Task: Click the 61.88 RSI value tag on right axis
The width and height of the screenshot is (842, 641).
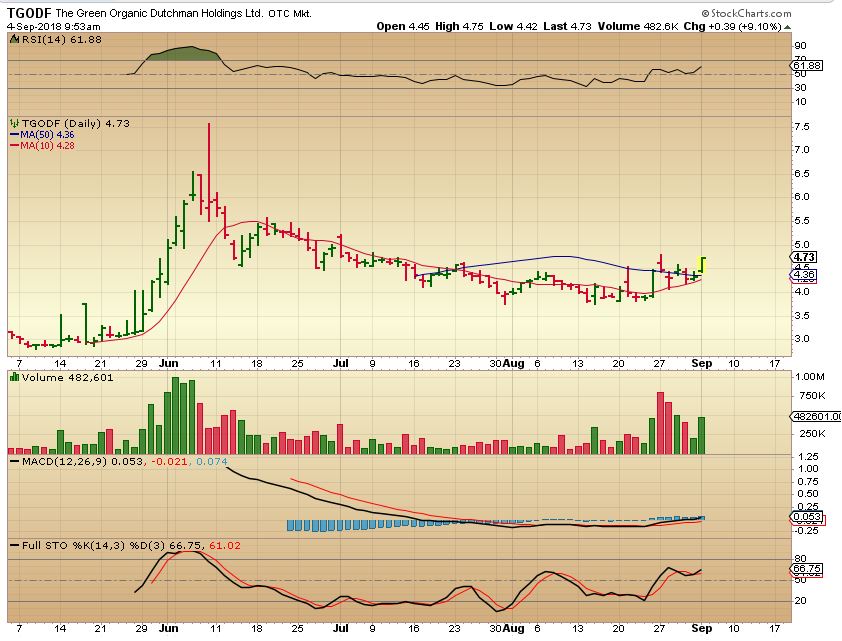Action: pyautogui.click(x=807, y=65)
